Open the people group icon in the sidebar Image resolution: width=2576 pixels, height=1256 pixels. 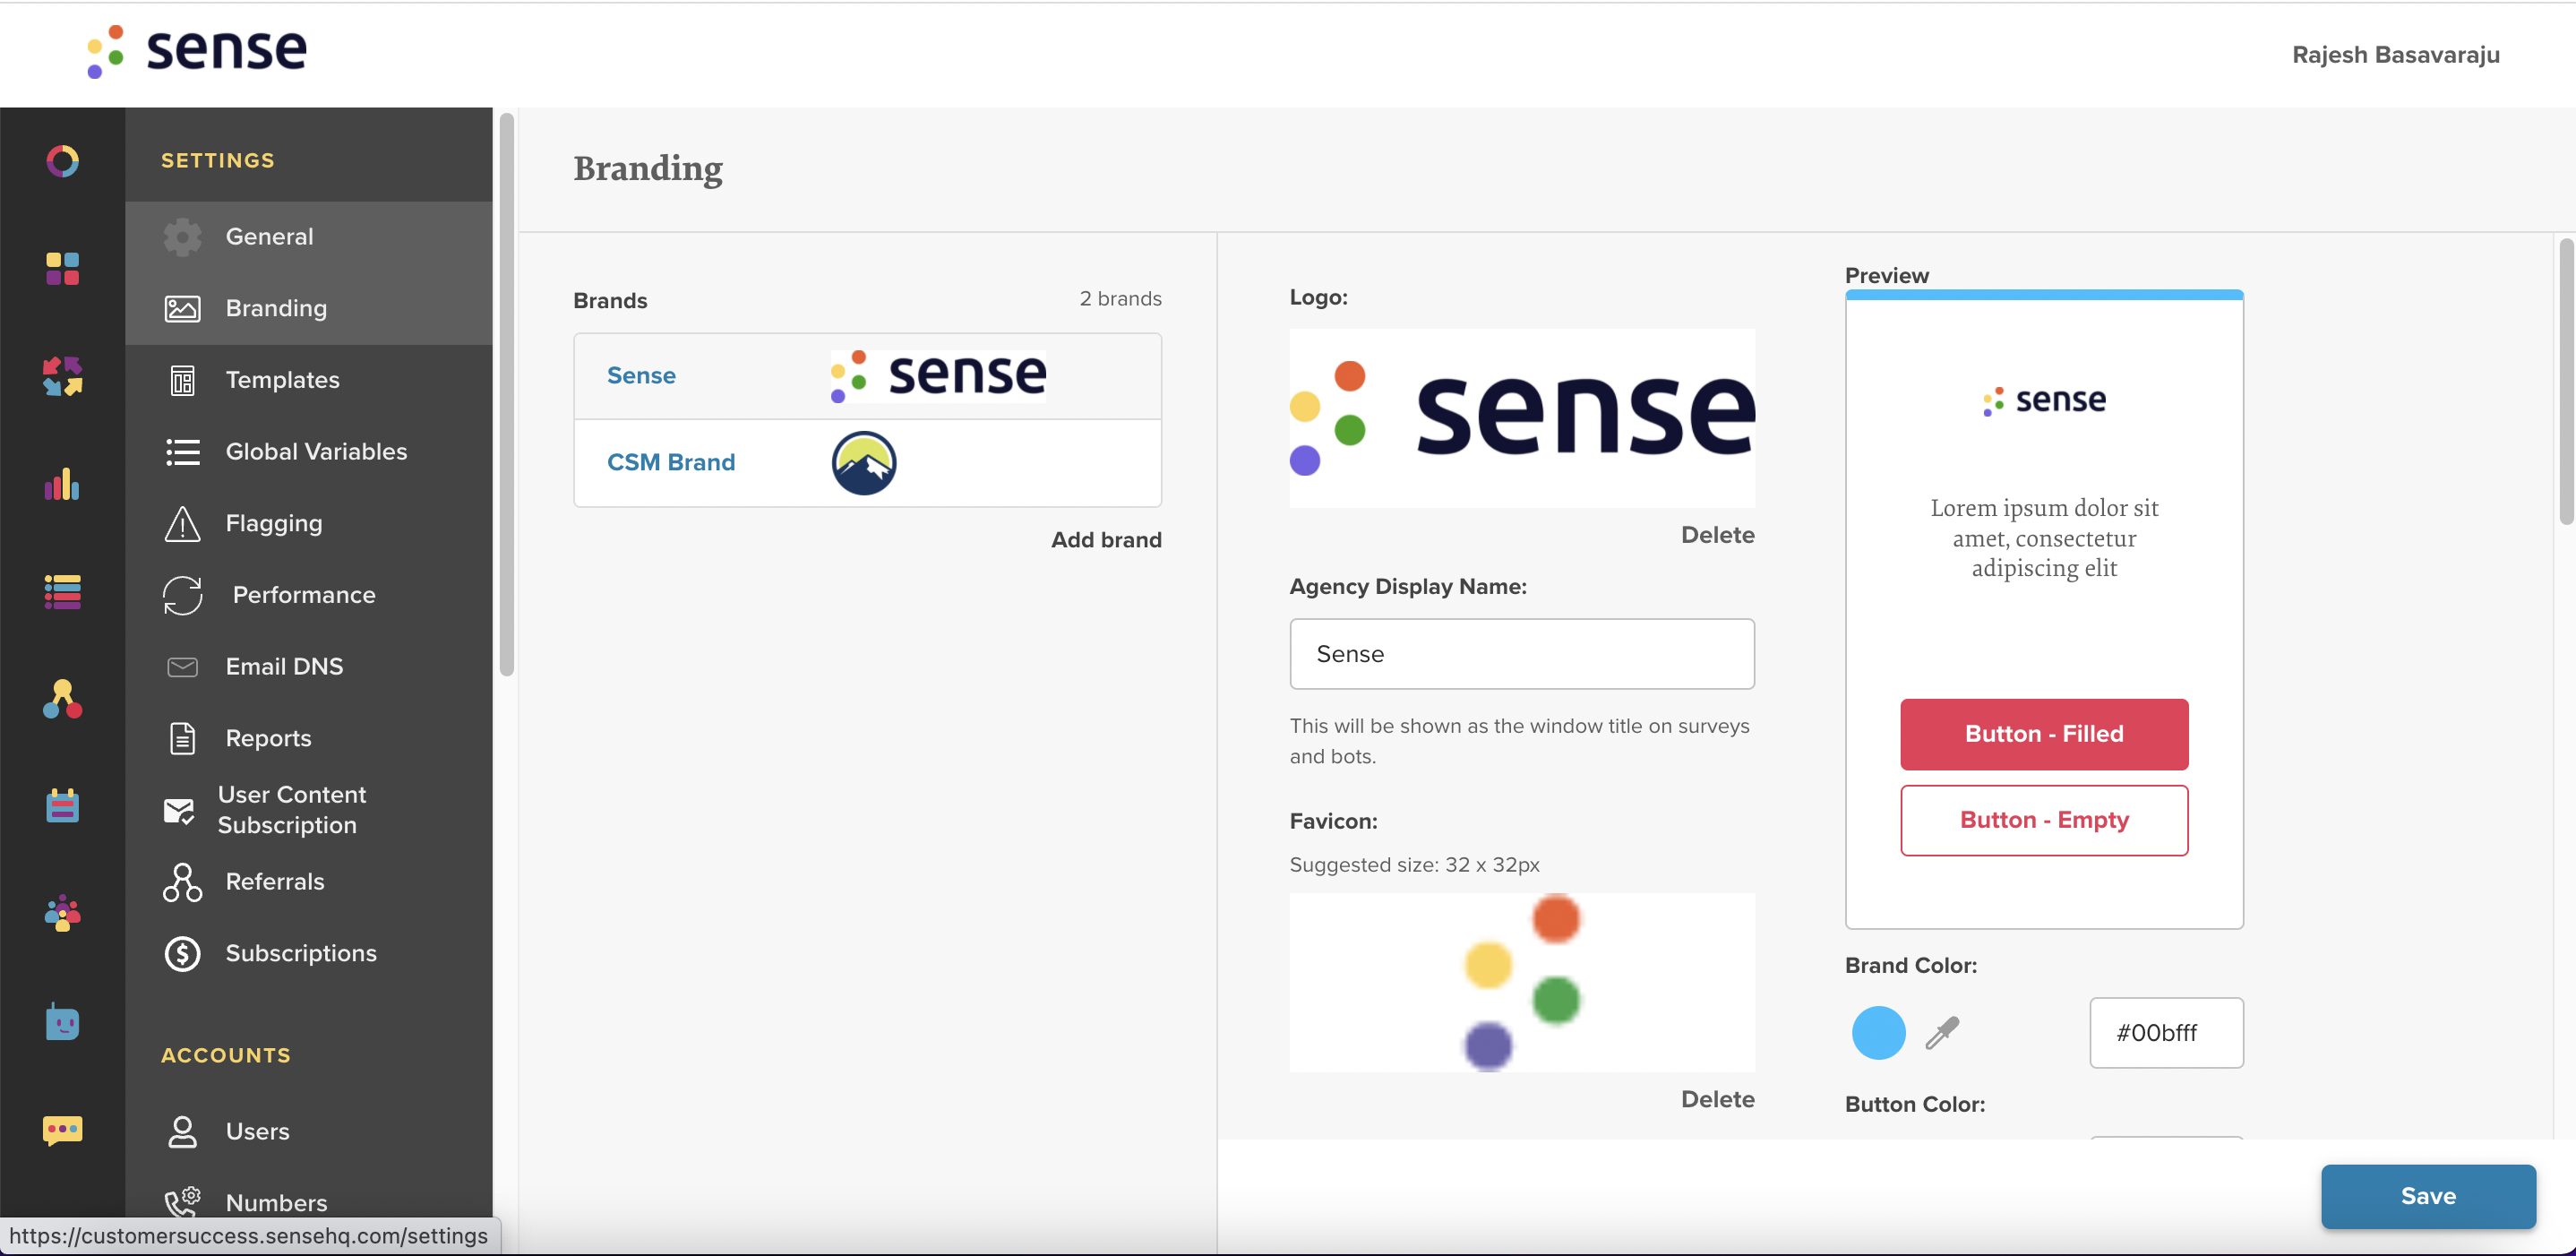[62, 913]
